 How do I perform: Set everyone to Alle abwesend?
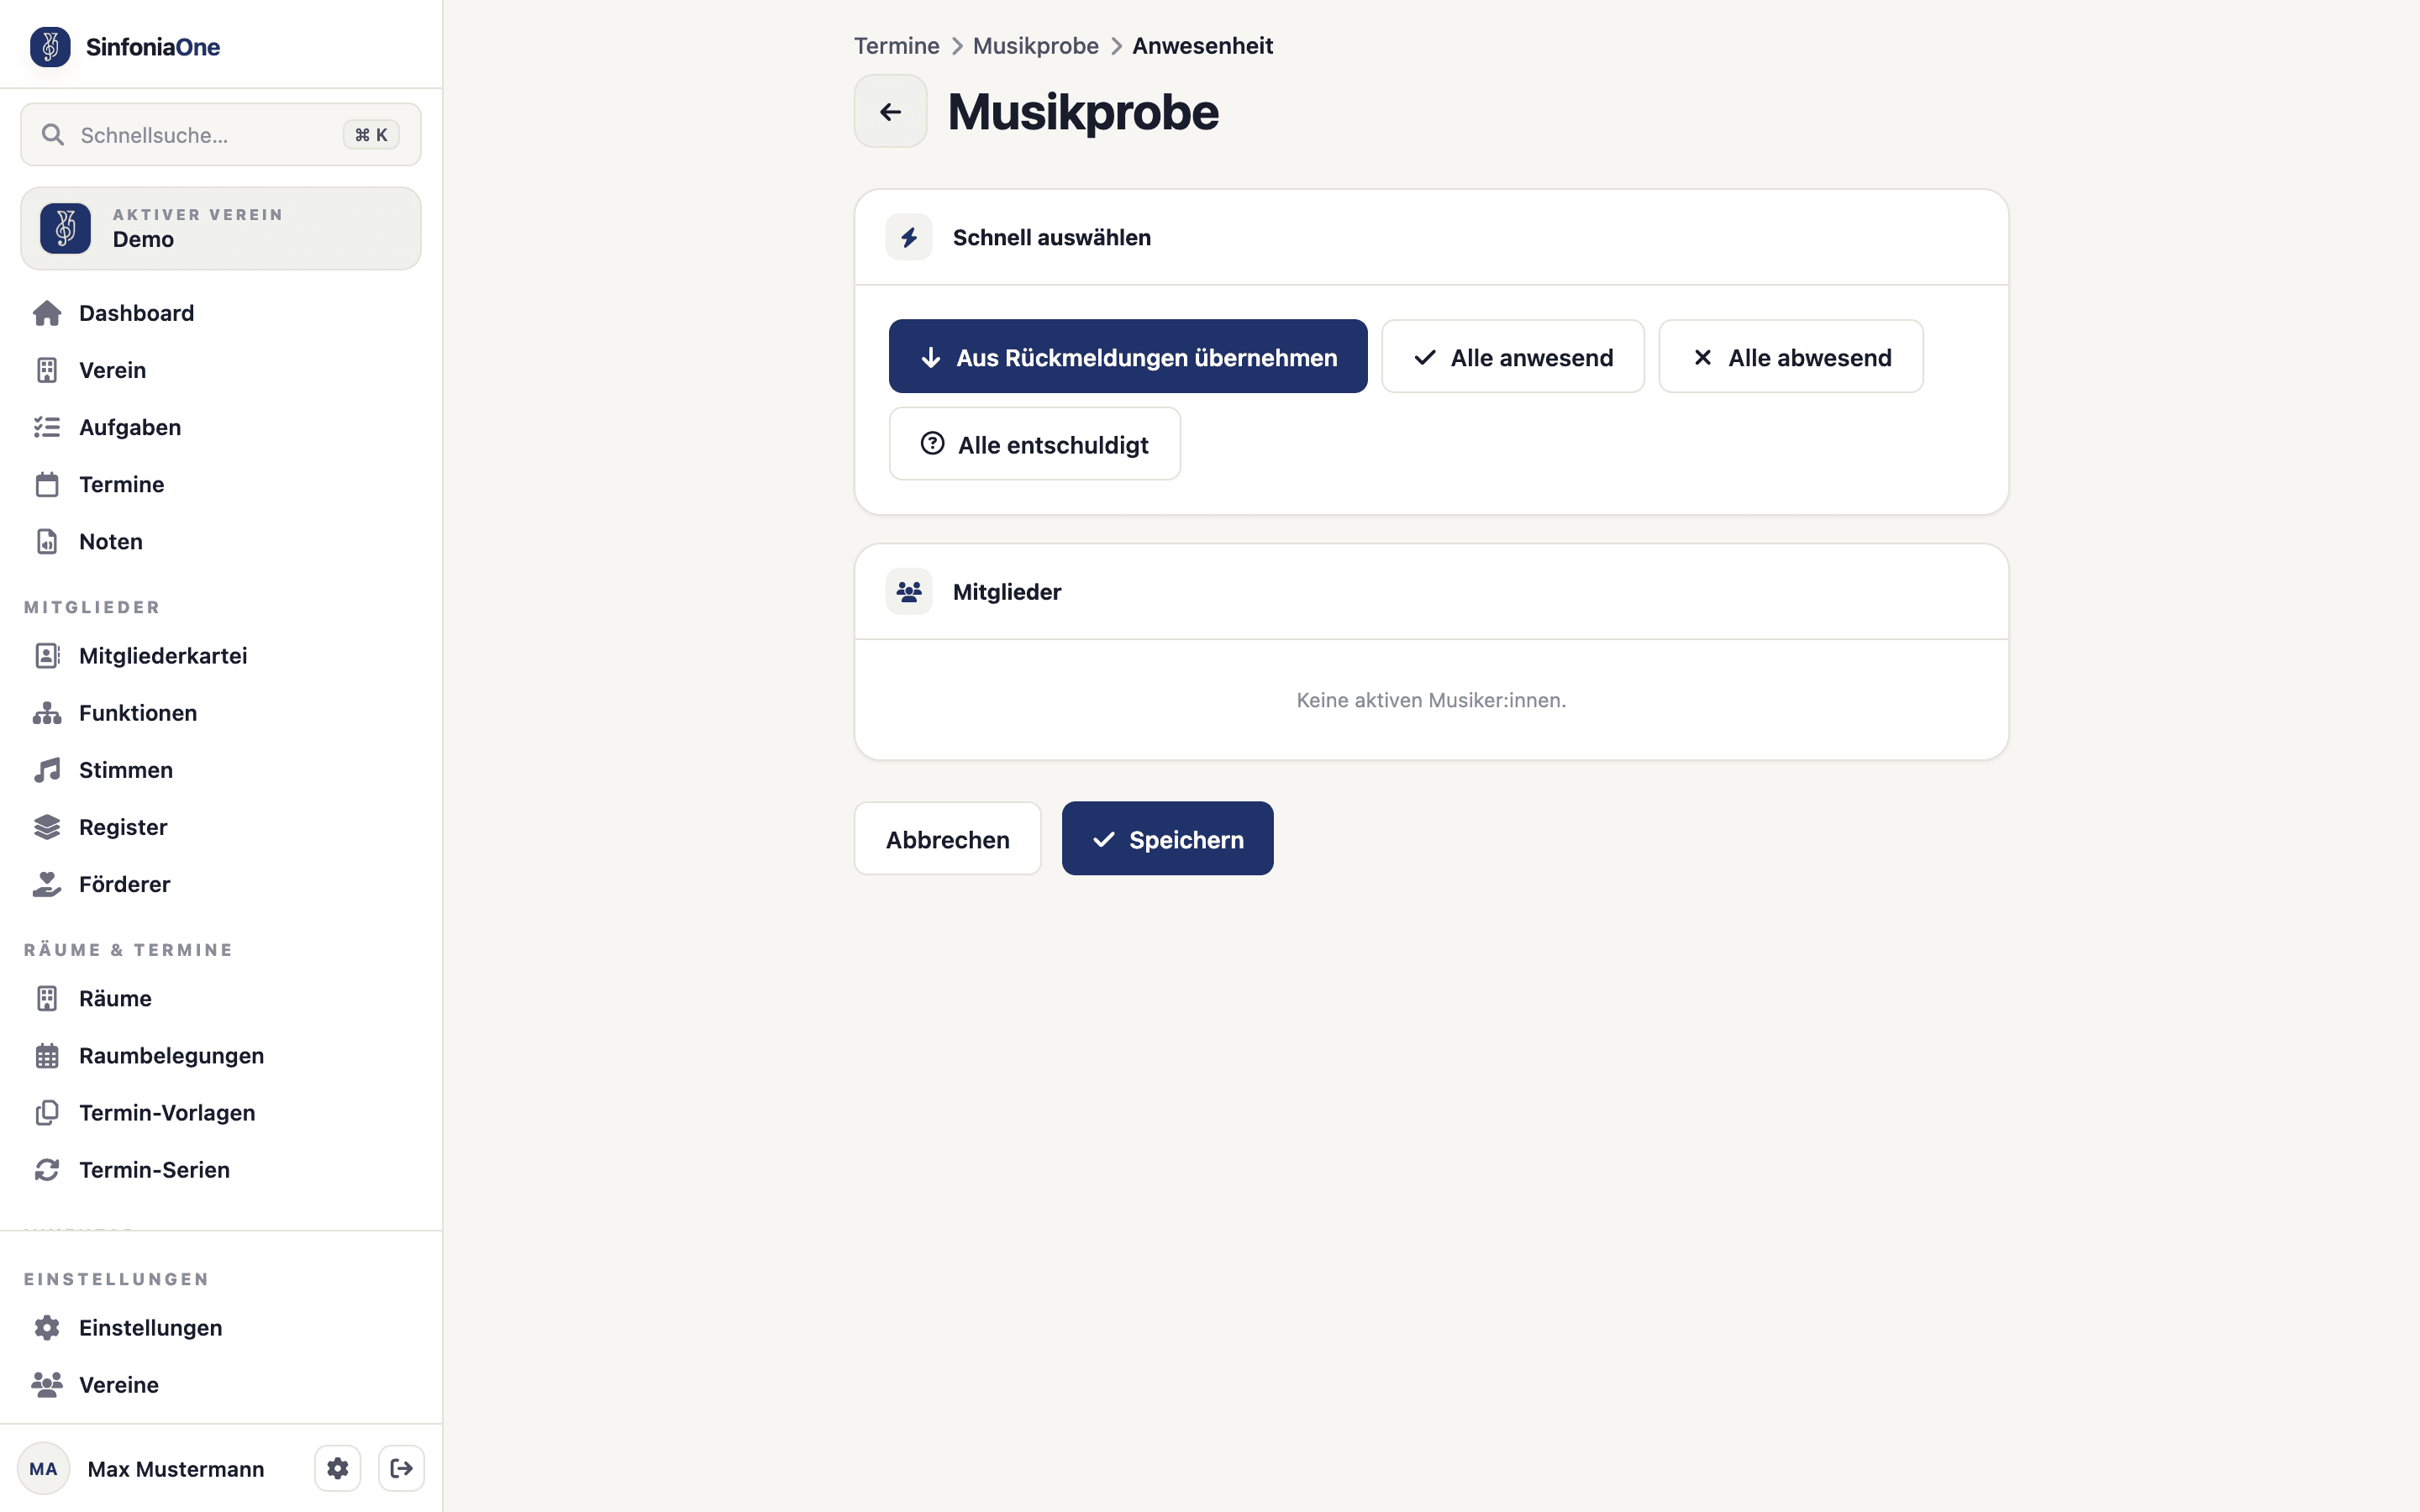click(x=1791, y=357)
